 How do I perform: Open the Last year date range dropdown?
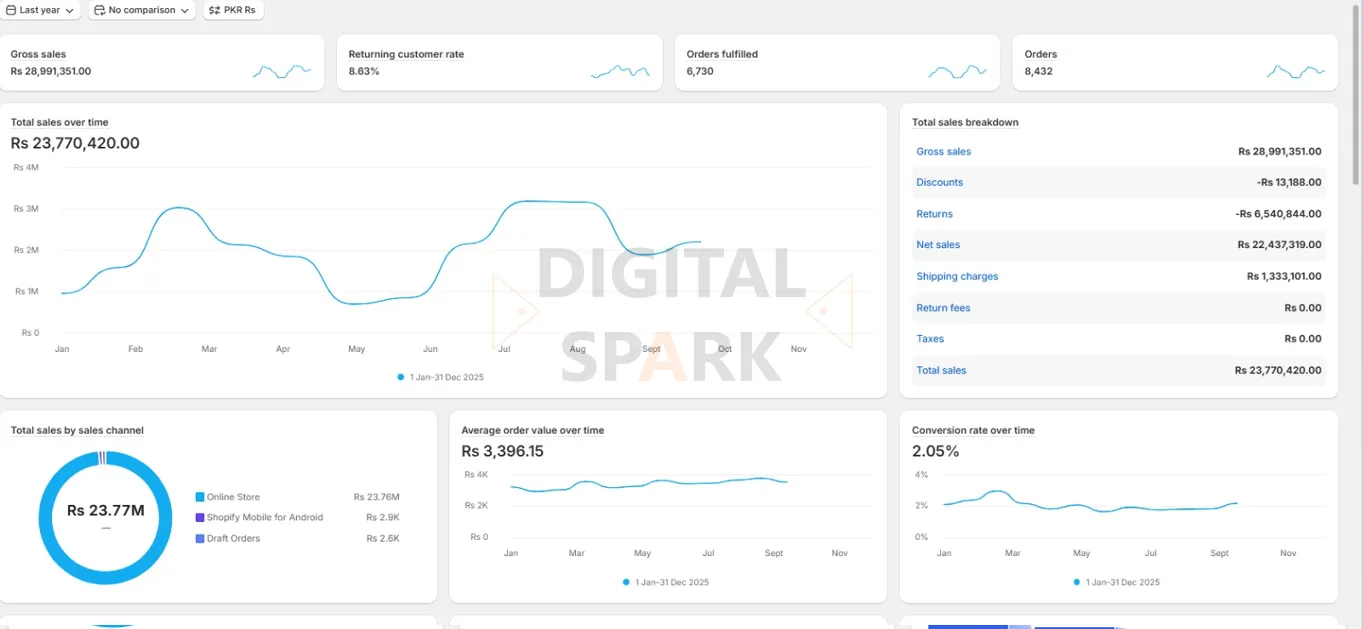(x=40, y=10)
